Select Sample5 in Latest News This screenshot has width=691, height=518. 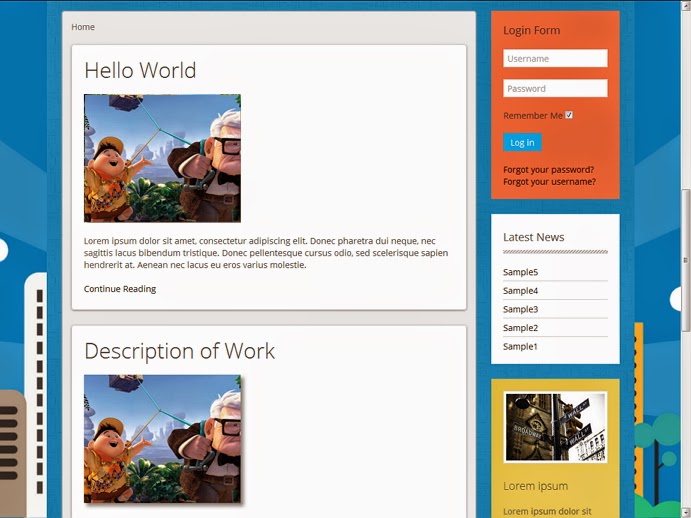(520, 272)
